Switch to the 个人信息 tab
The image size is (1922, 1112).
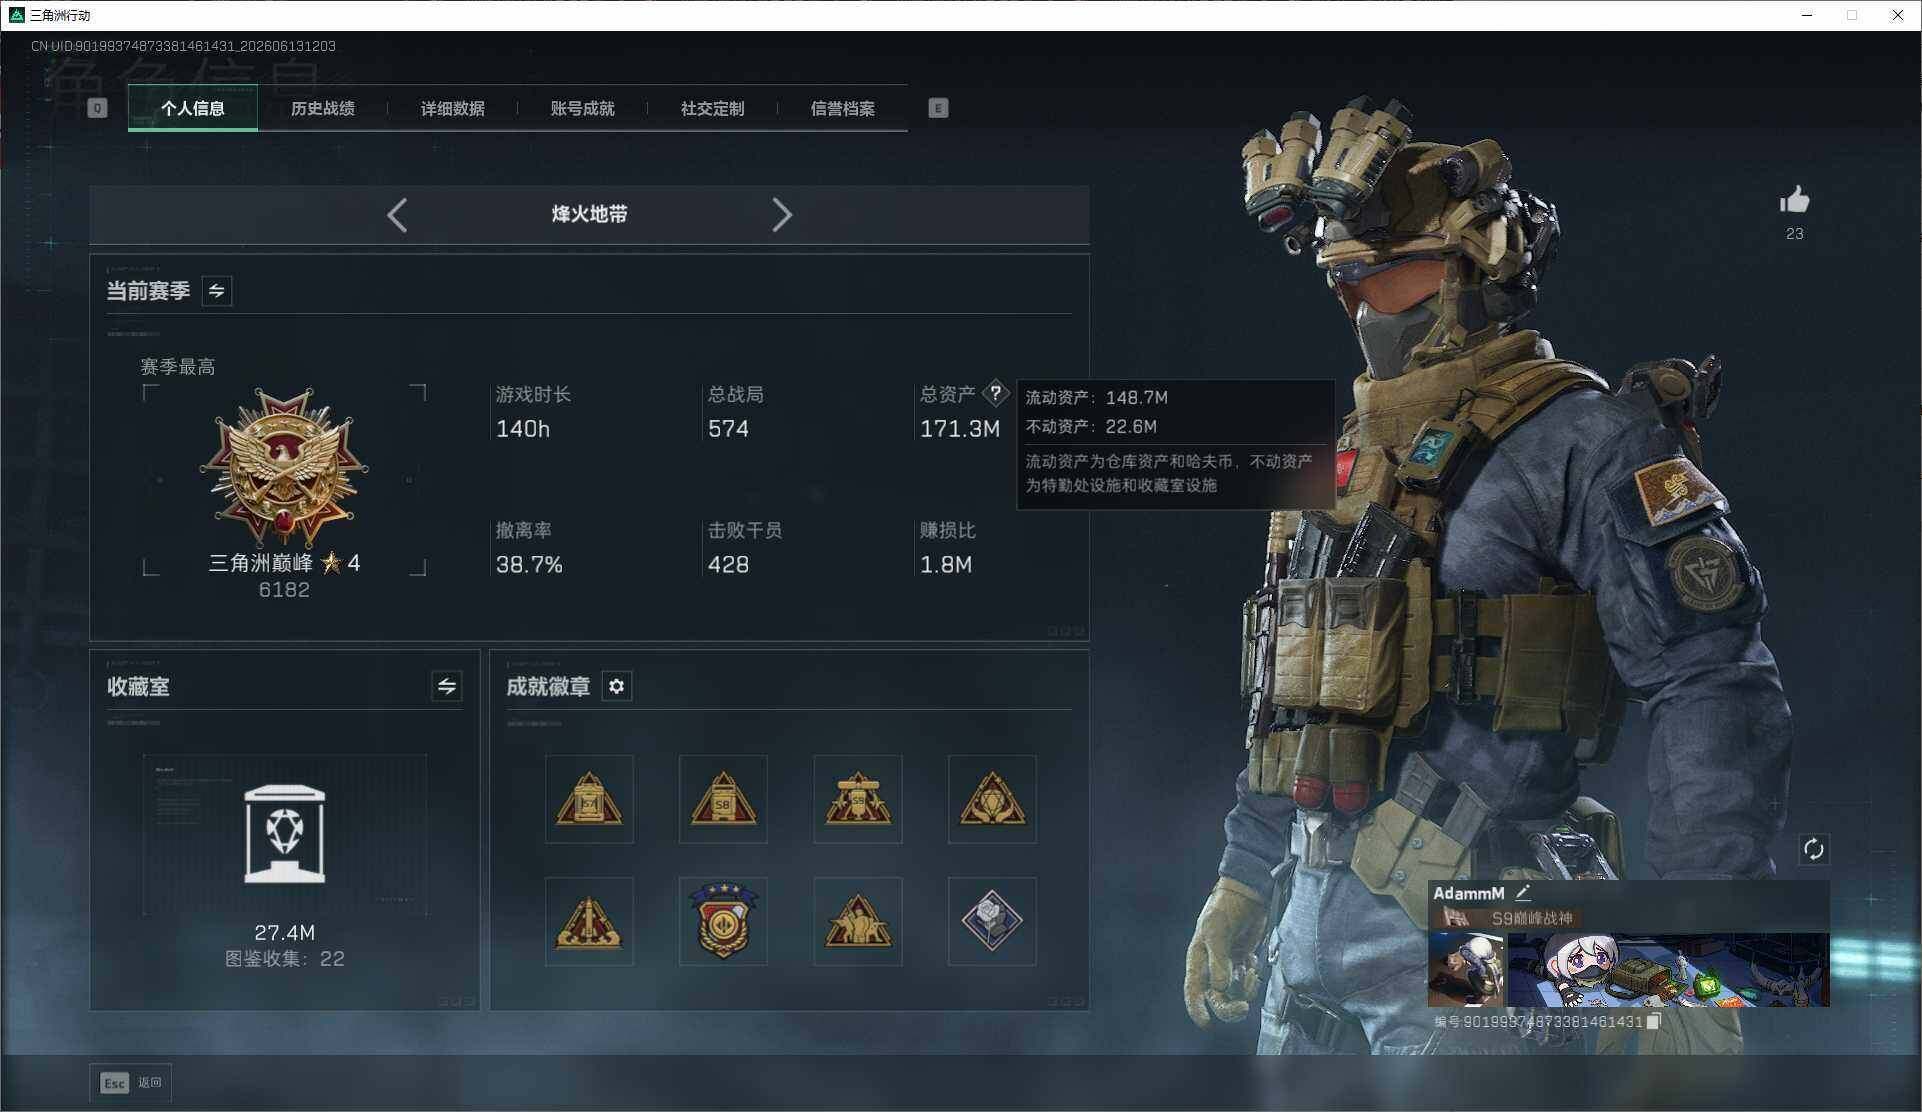pyautogui.click(x=193, y=108)
